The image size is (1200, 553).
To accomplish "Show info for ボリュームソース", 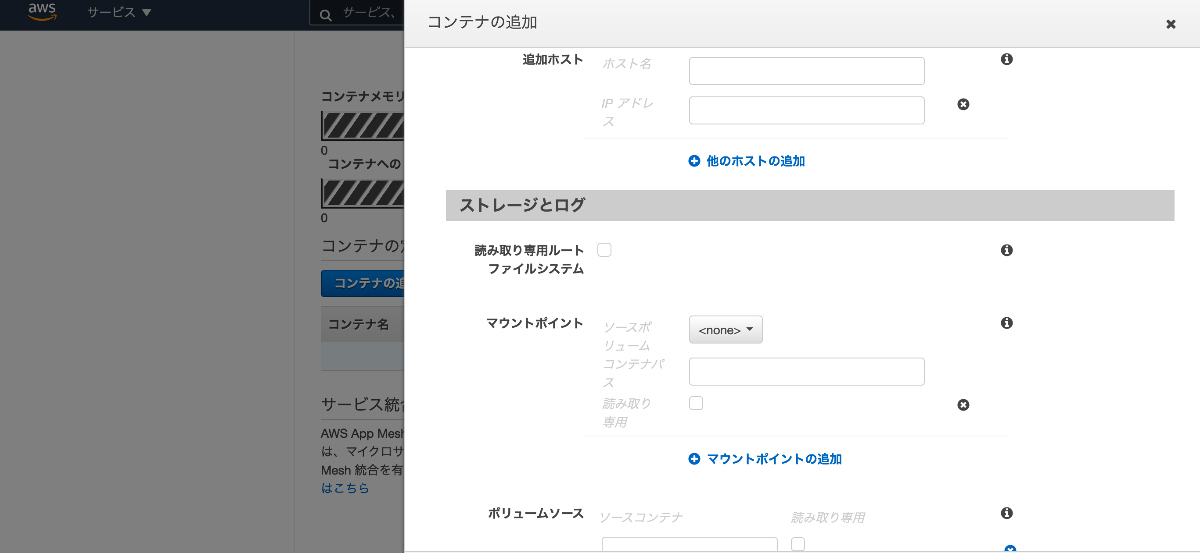I will (1007, 513).
